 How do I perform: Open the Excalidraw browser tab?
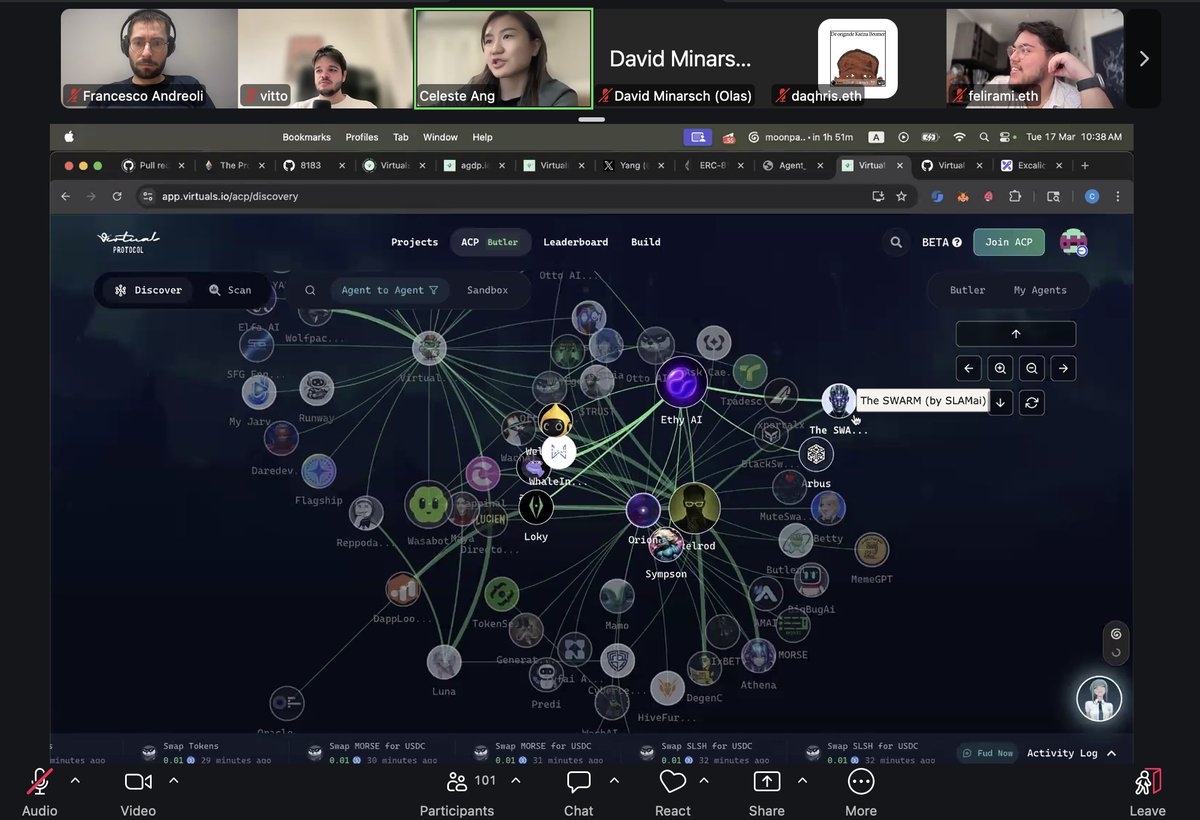click(x=1030, y=165)
